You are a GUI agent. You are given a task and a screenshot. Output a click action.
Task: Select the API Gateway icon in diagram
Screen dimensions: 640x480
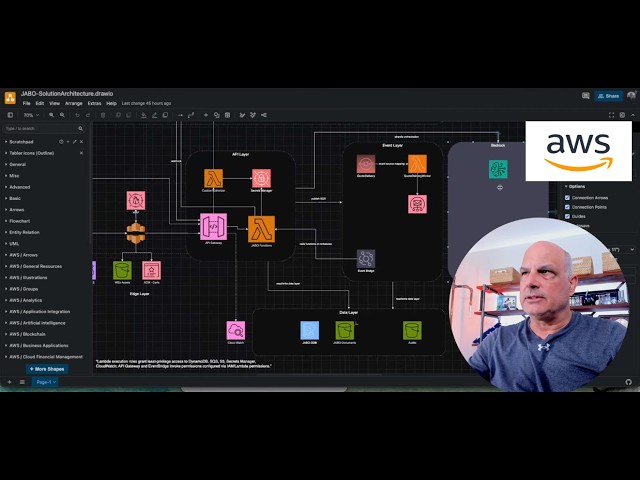tap(213, 227)
